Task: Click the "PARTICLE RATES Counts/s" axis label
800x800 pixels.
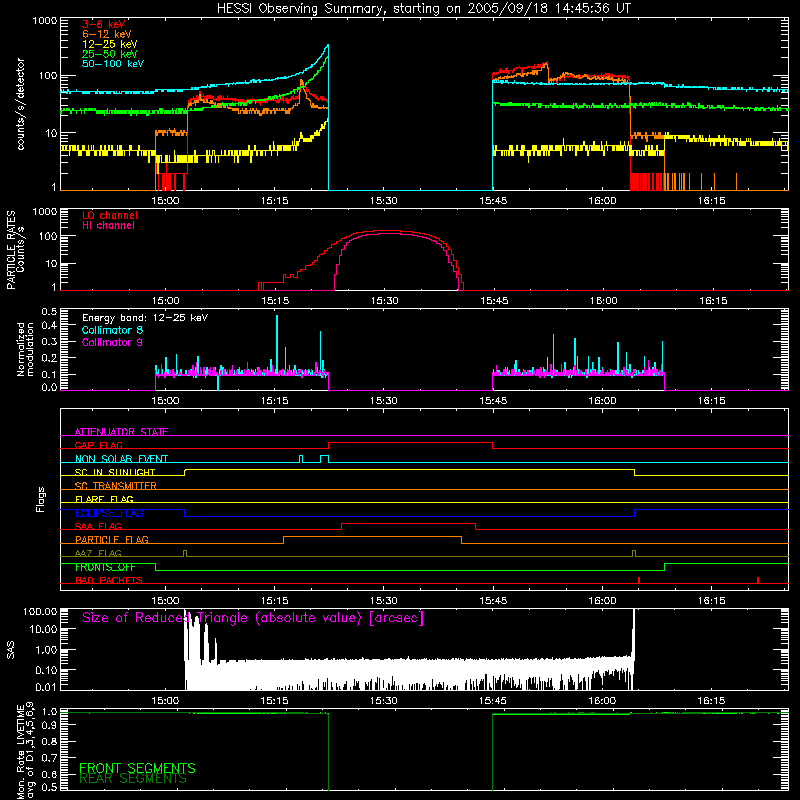Action: tap(15, 249)
